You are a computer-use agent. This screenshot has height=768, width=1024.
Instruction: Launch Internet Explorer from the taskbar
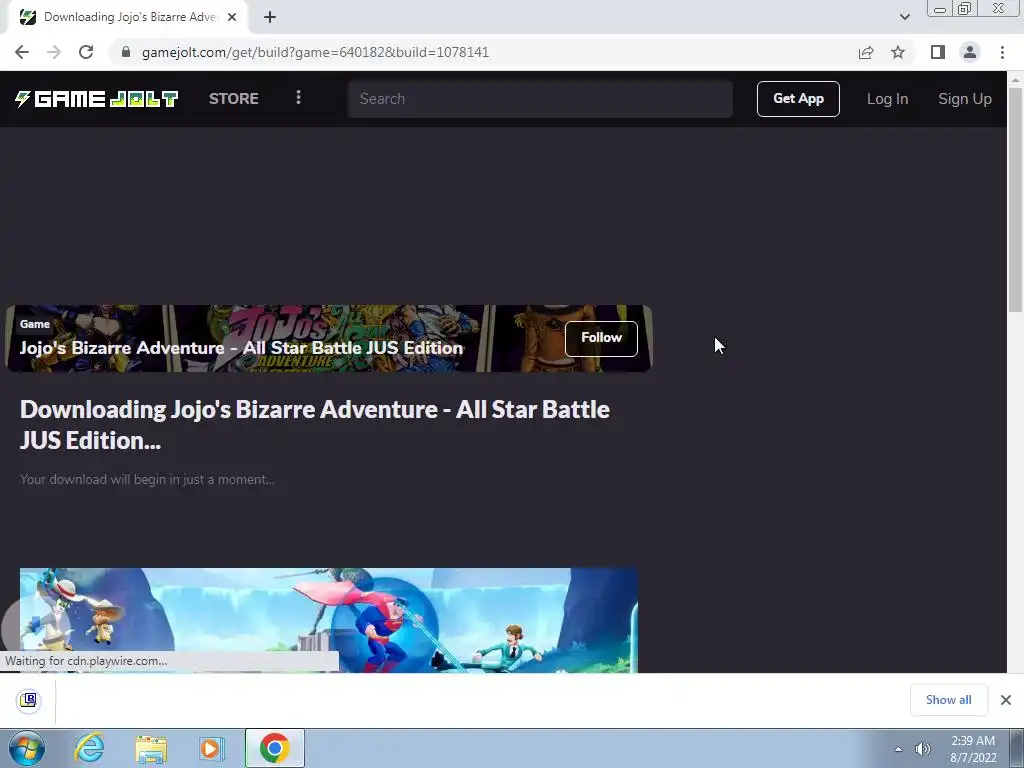pyautogui.click(x=89, y=748)
